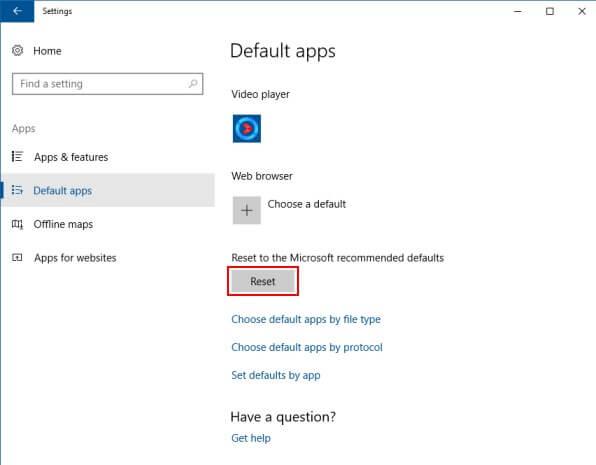This screenshot has height=465, width=596.
Task: Open Choose default apps by protocol
Action: click(x=307, y=347)
